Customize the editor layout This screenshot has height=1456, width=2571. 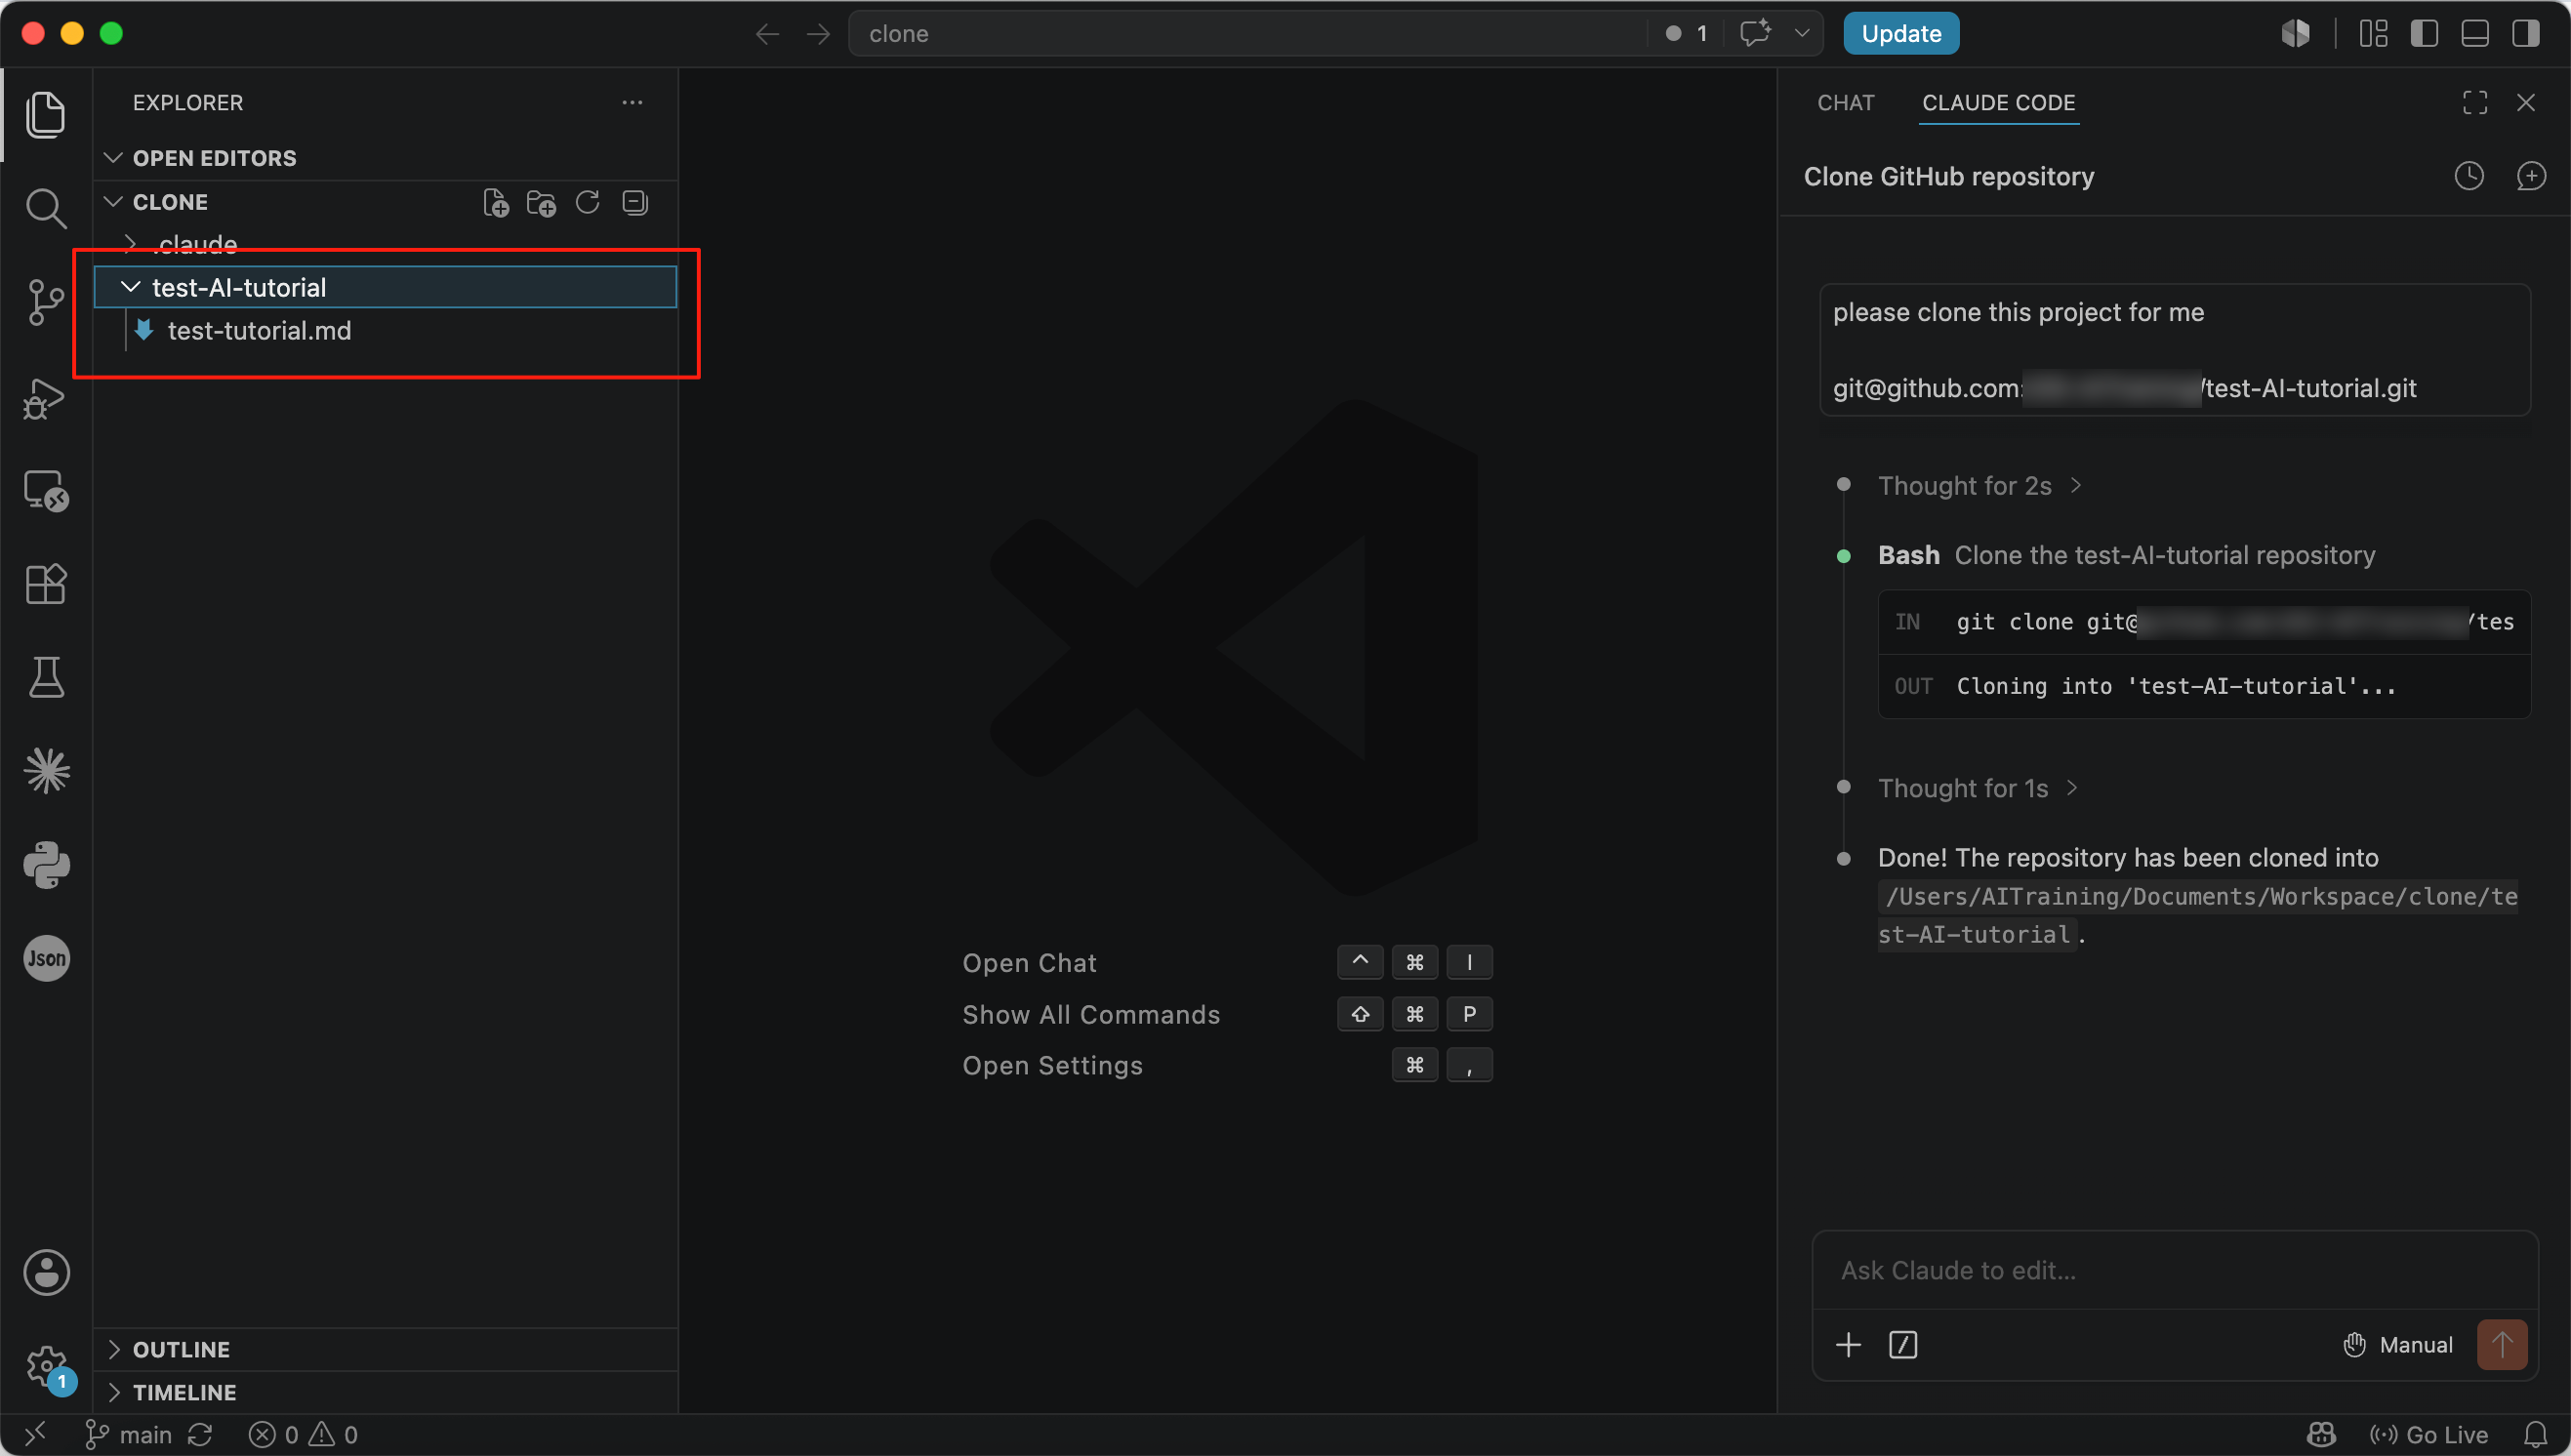click(x=2373, y=34)
